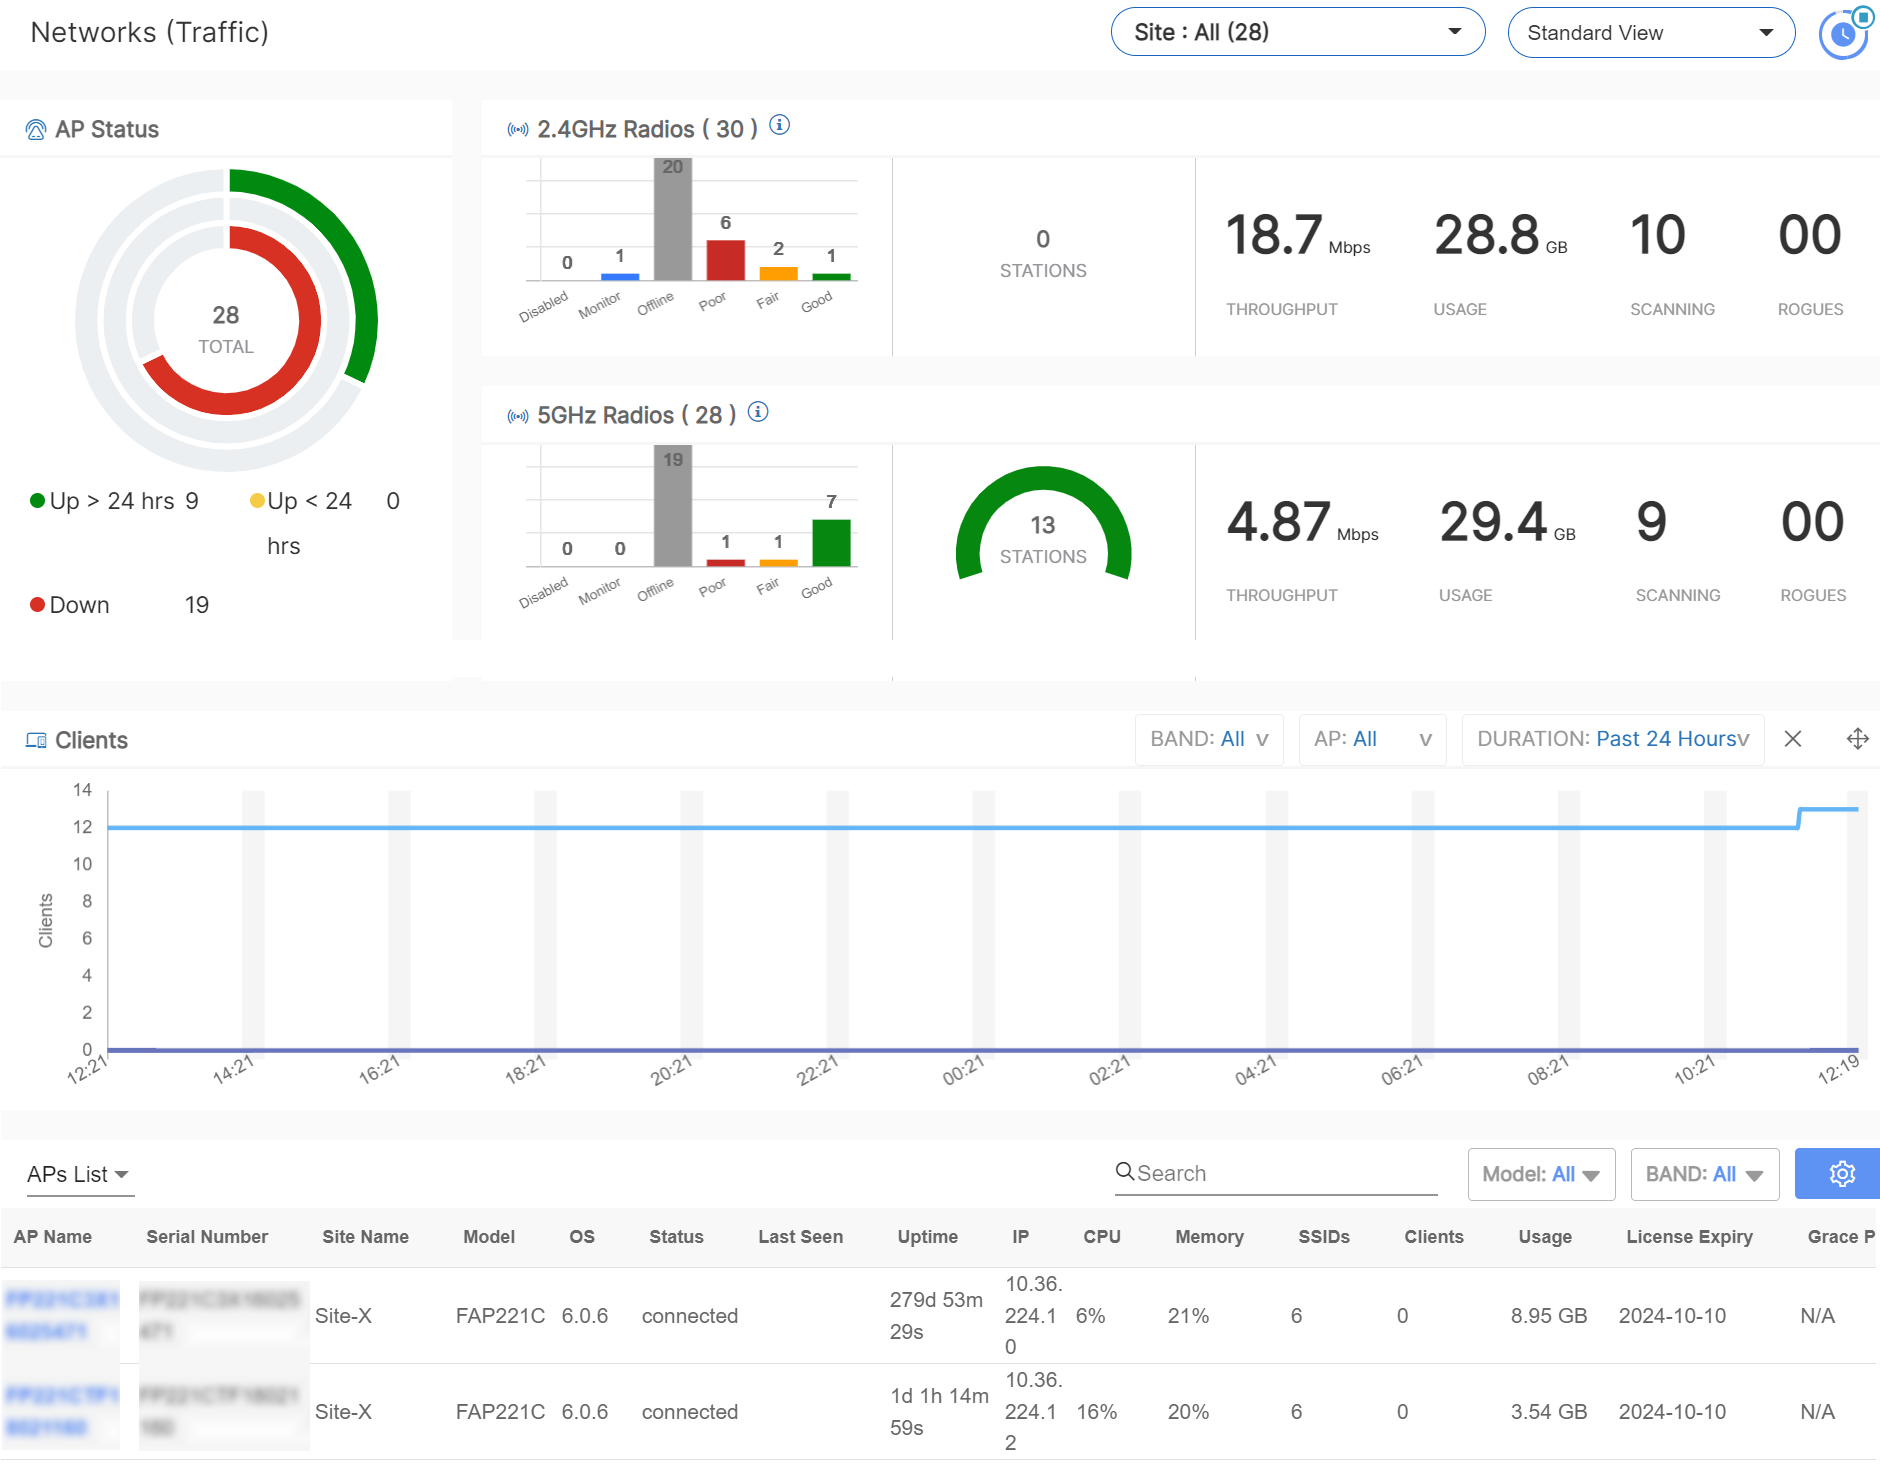The height and width of the screenshot is (1467, 1880).
Task: Click the 2.4GHz Offline bar showing 20
Action: point(673,219)
